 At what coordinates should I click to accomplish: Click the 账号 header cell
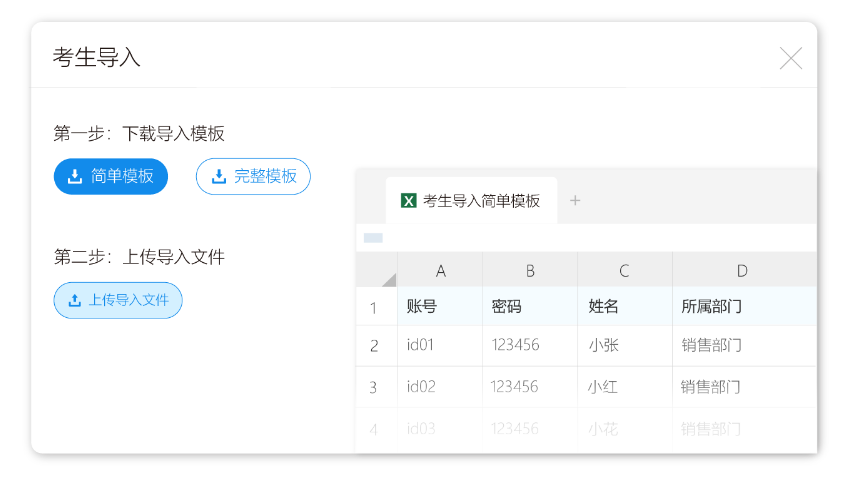coord(439,307)
